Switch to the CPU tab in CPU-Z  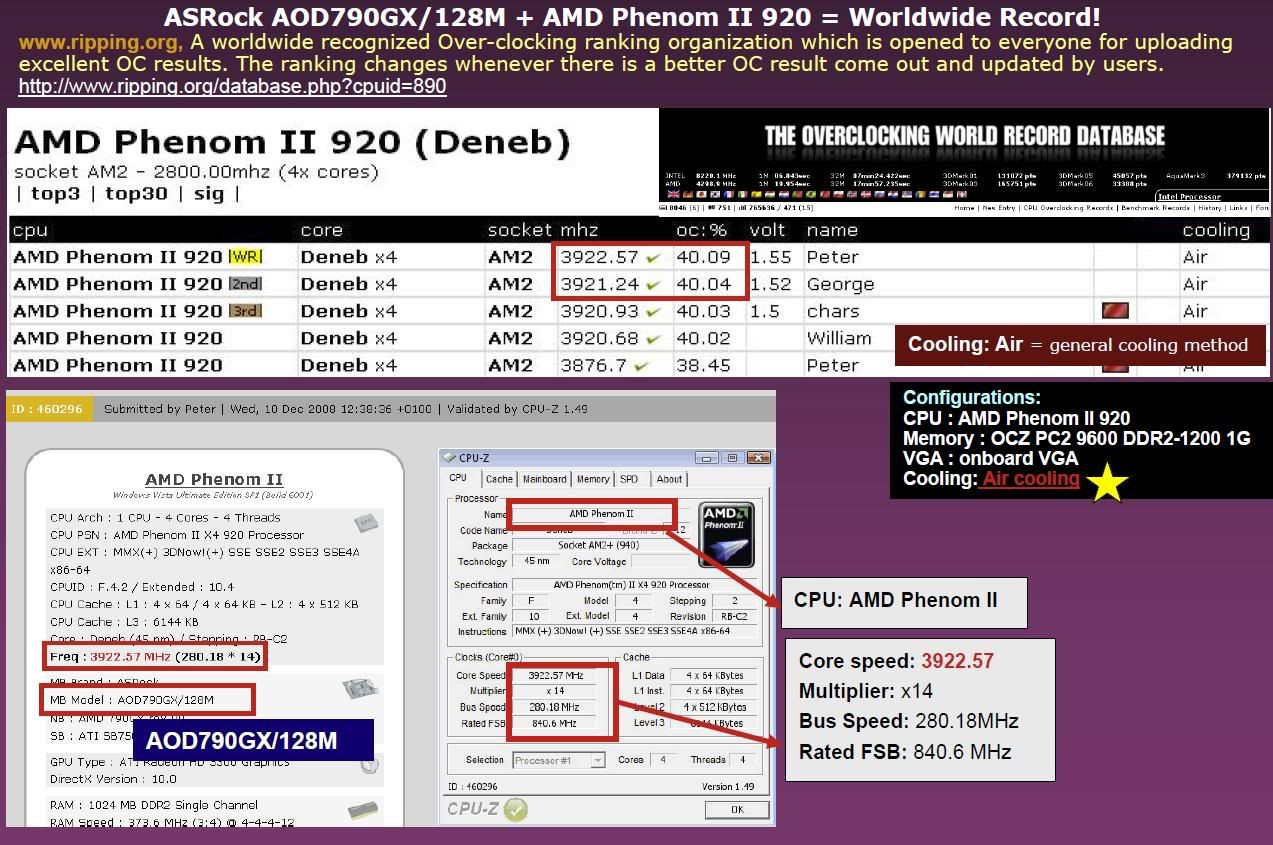click(458, 478)
